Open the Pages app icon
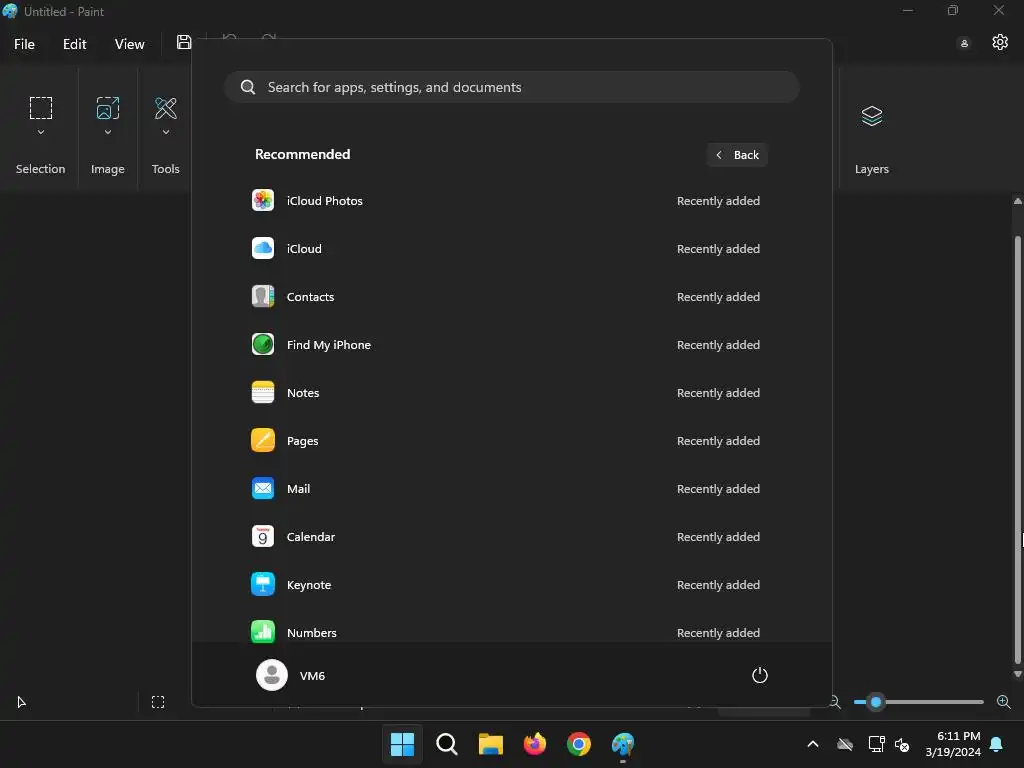The image size is (1024, 768). coord(263,440)
